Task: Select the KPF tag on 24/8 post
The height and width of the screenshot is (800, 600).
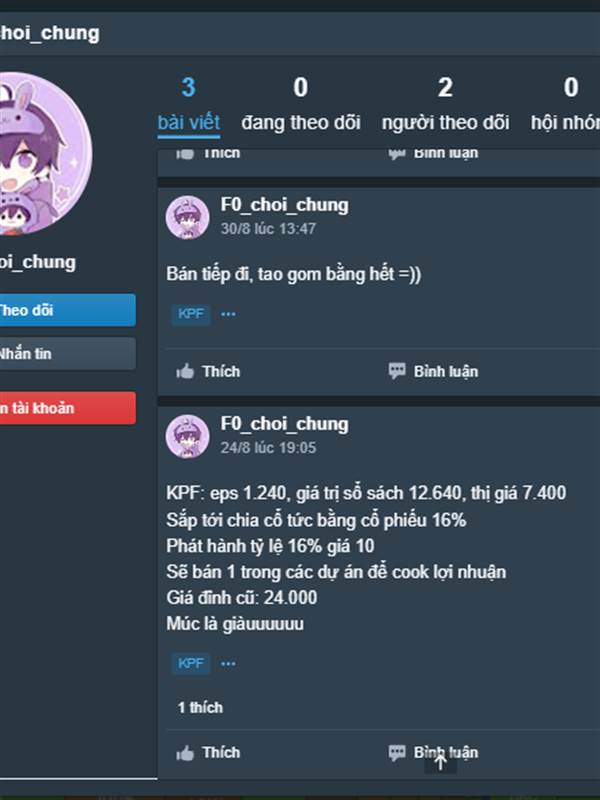Action: 191,664
